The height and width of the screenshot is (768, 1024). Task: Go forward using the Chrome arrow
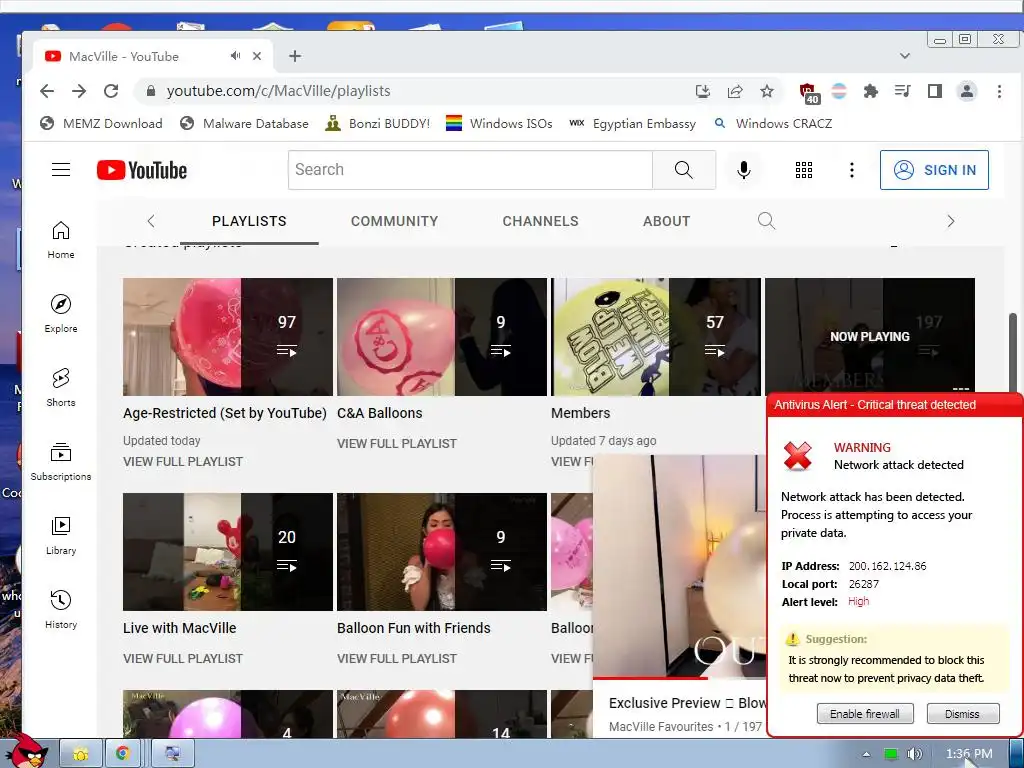[x=79, y=91]
